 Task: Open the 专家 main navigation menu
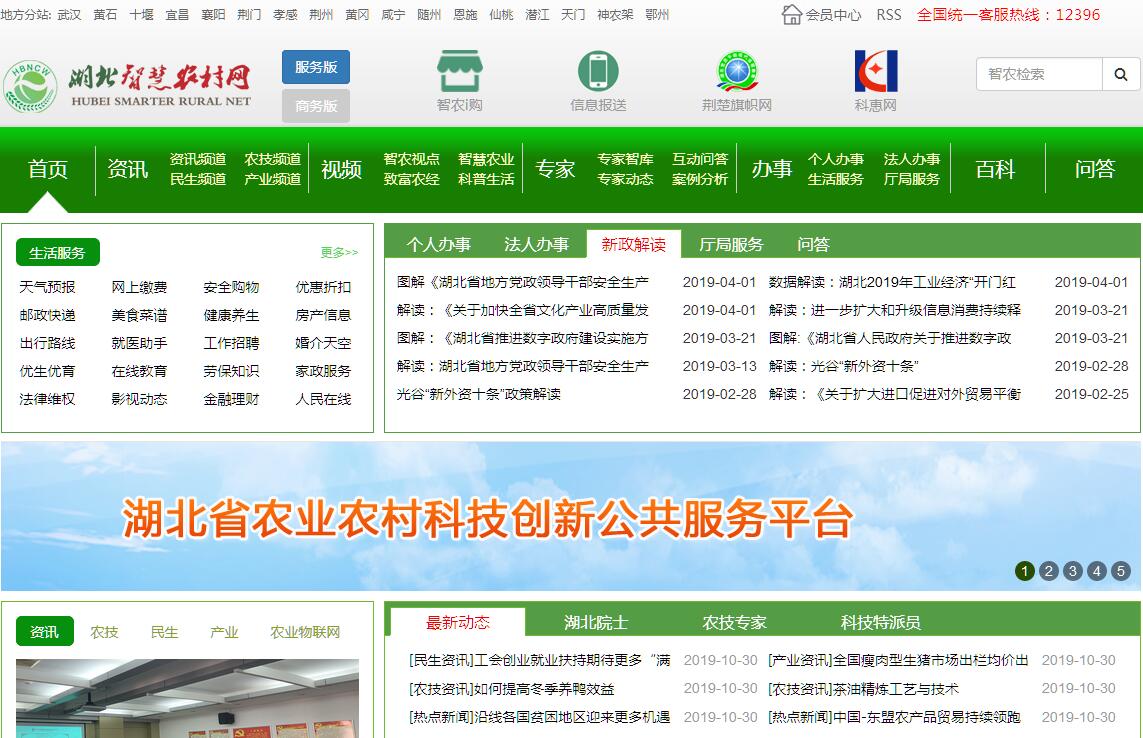pyautogui.click(x=555, y=169)
